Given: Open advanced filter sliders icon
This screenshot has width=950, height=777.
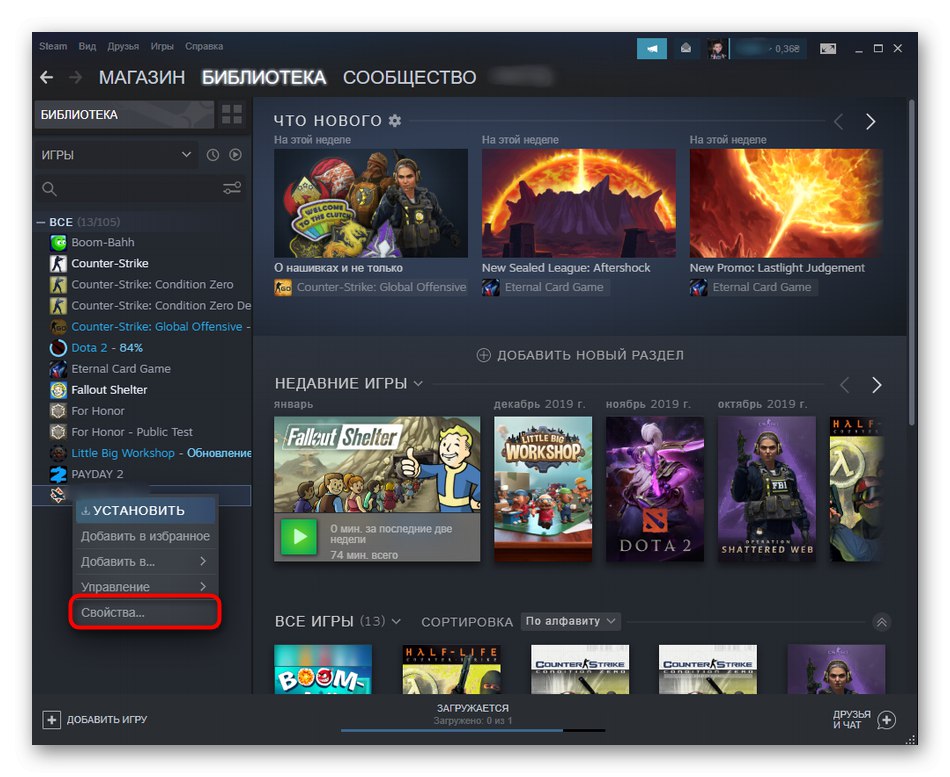Looking at the screenshot, I should coord(232,188).
